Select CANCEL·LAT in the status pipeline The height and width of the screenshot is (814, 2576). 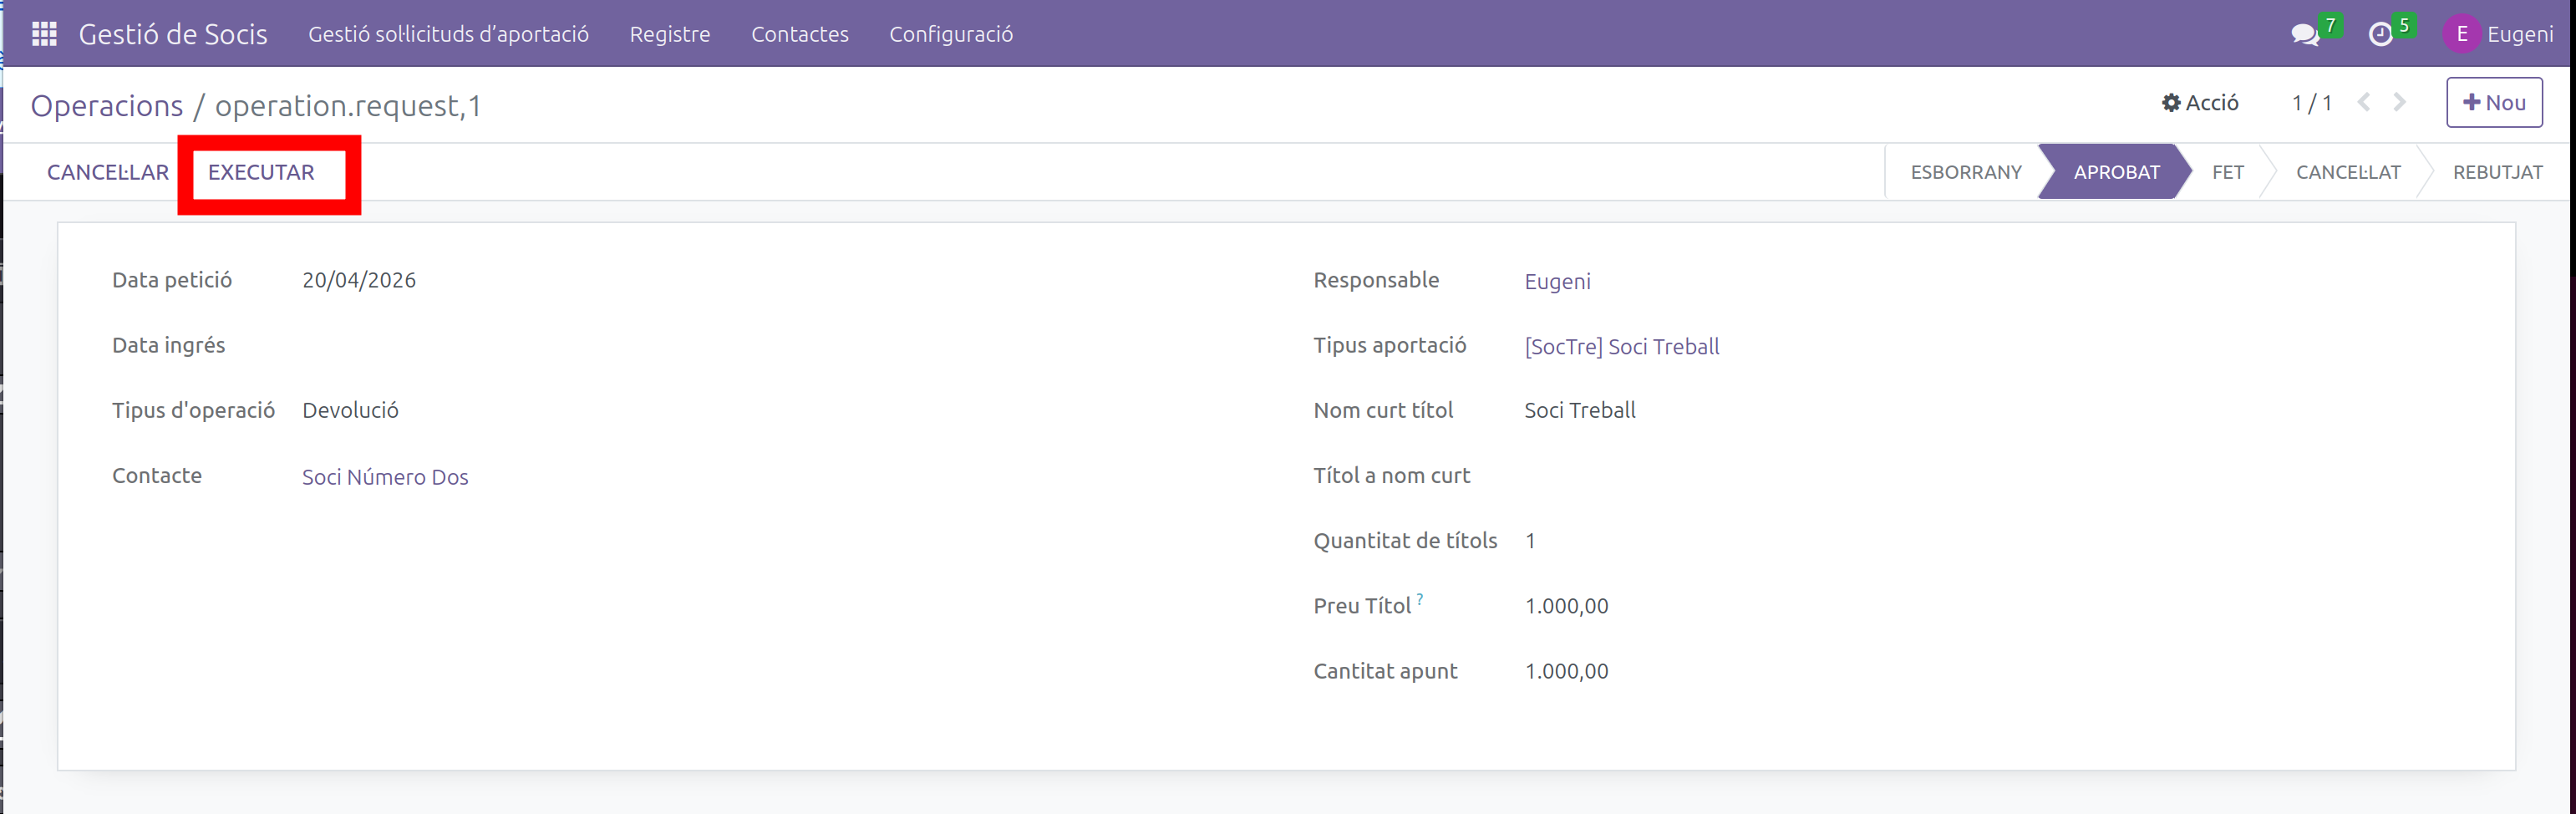(x=2348, y=171)
